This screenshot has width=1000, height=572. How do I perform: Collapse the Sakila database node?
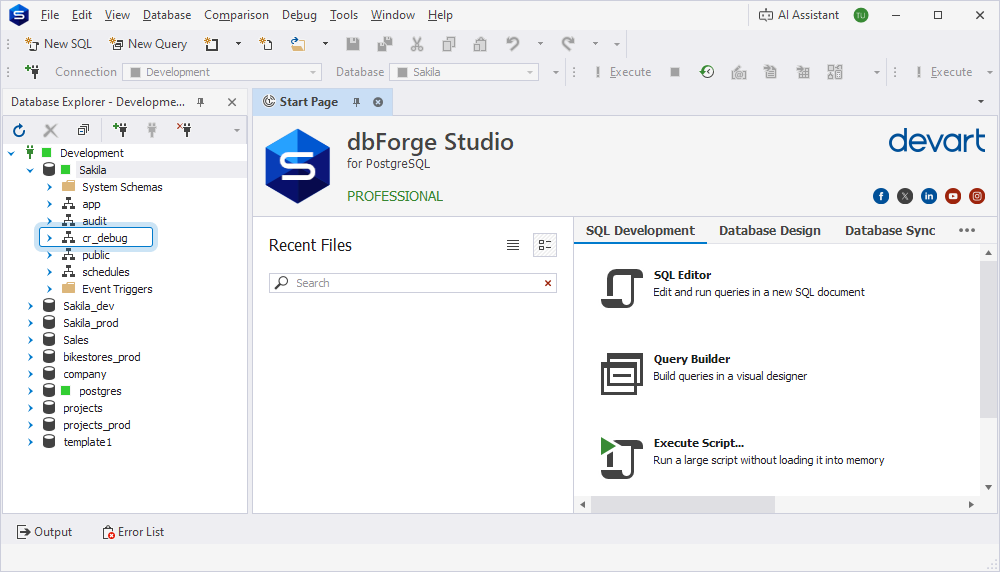(30, 170)
